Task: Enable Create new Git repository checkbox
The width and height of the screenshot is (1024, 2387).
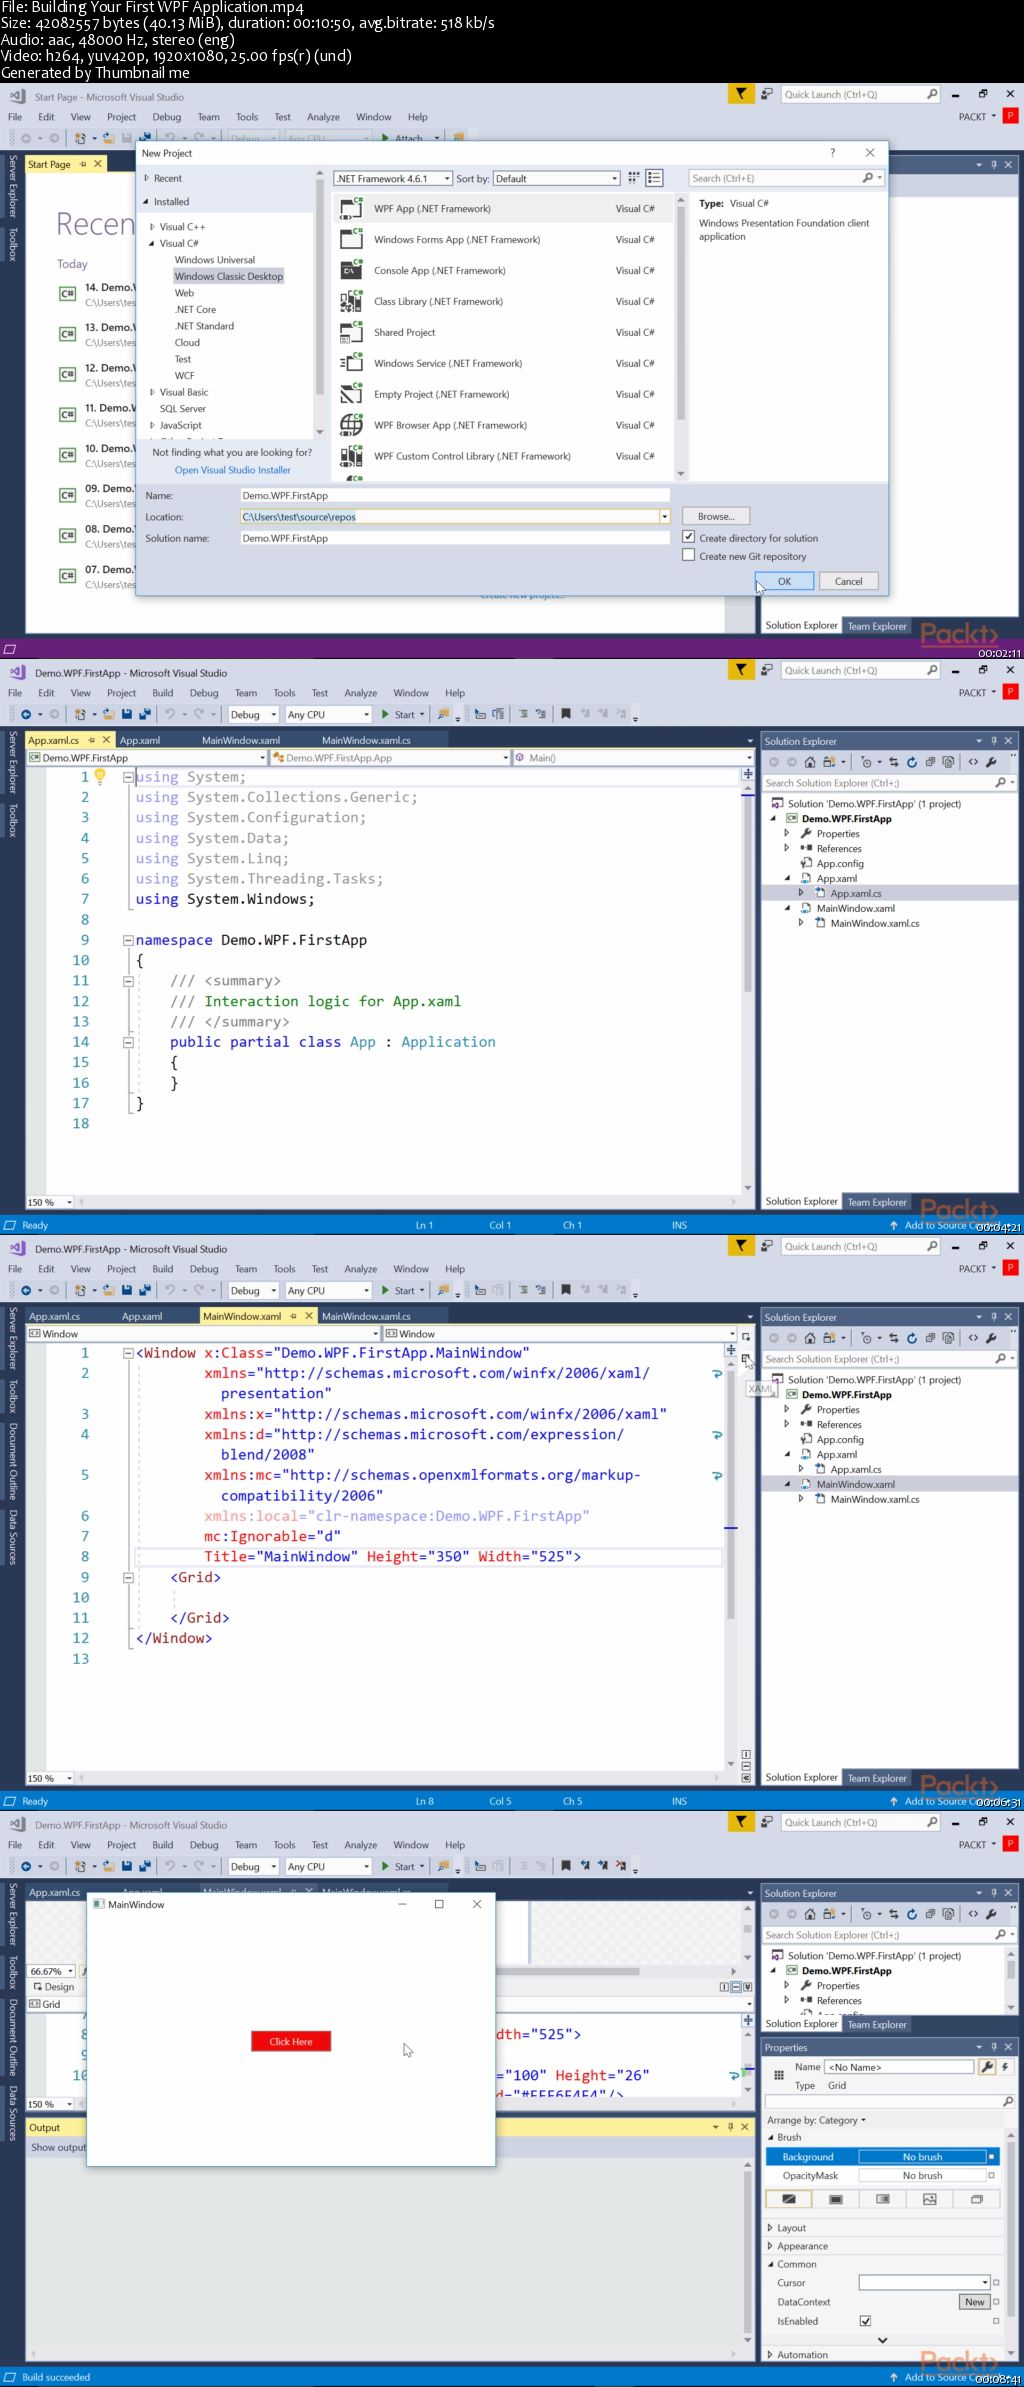Action: [x=689, y=555]
